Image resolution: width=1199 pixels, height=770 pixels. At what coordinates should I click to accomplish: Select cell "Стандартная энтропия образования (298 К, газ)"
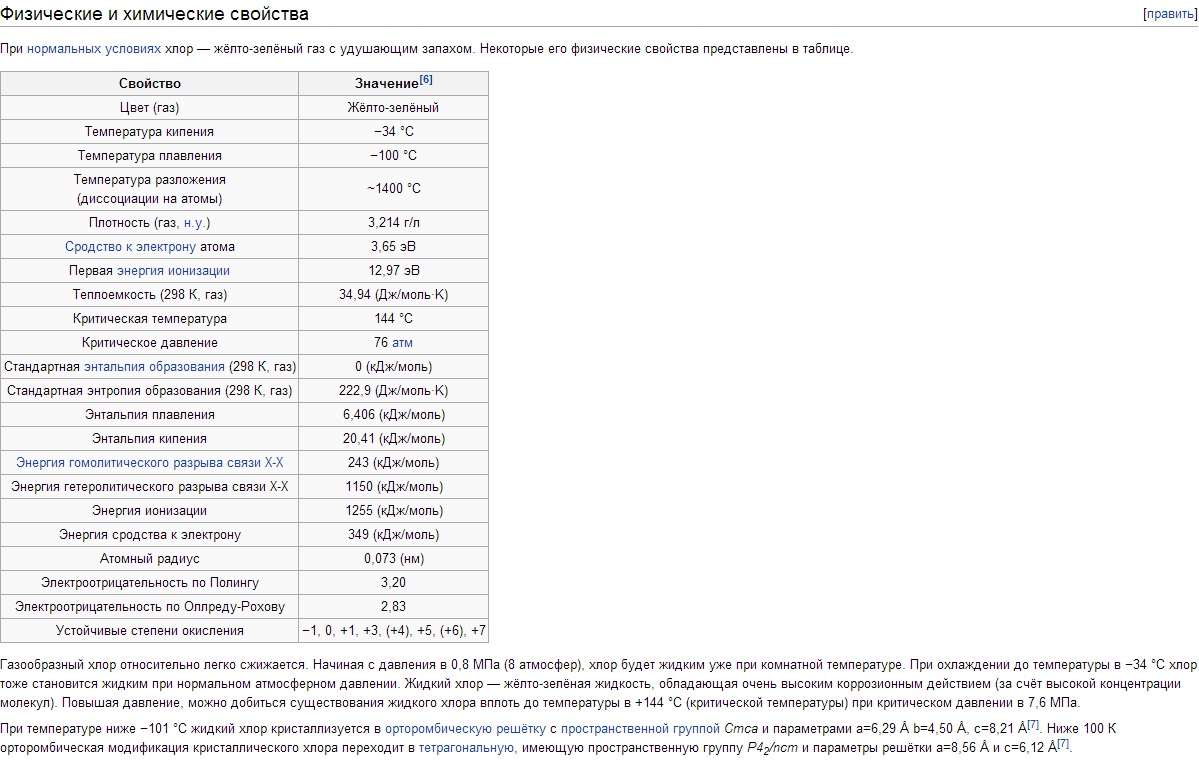pyautogui.click(x=149, y=391)
